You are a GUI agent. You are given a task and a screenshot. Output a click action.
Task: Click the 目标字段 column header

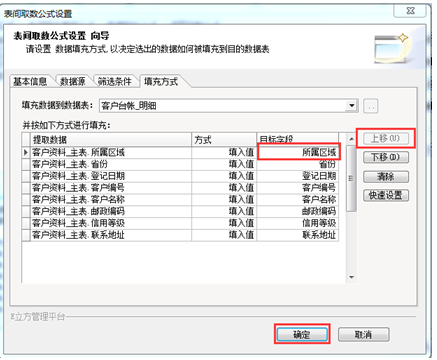(297, 139)
